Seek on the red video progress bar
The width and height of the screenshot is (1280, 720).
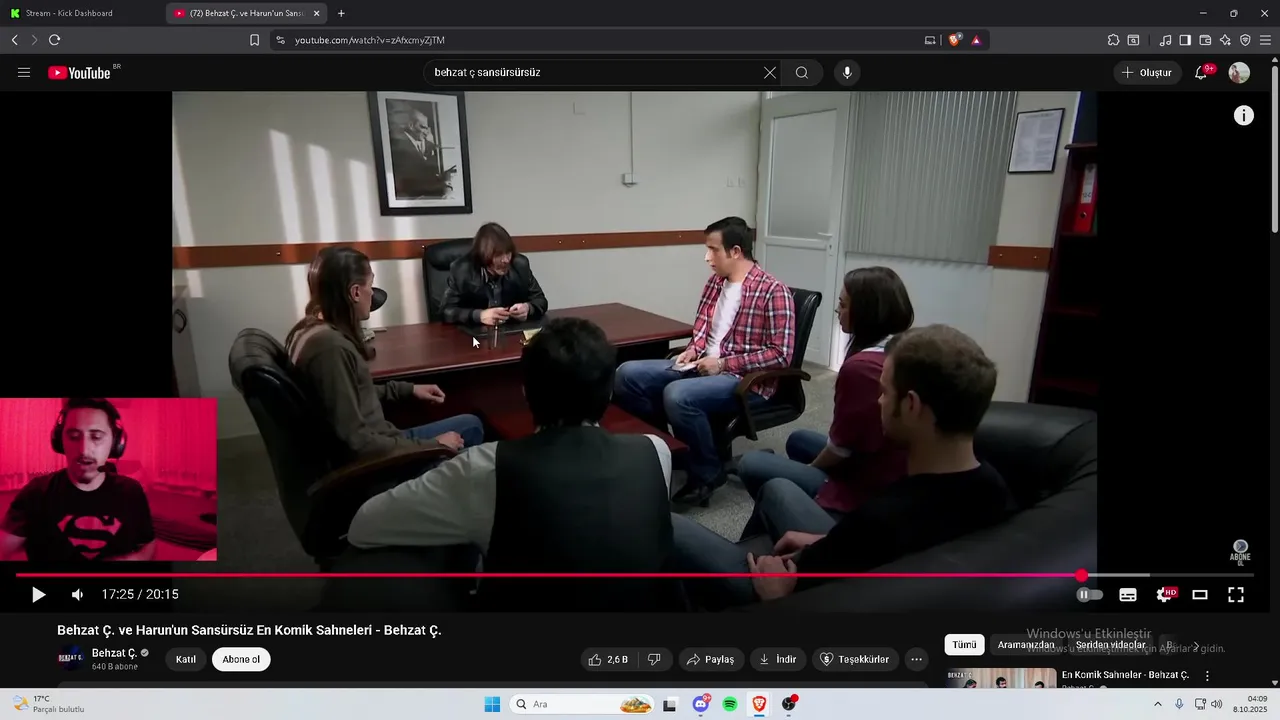pos(634,576)
